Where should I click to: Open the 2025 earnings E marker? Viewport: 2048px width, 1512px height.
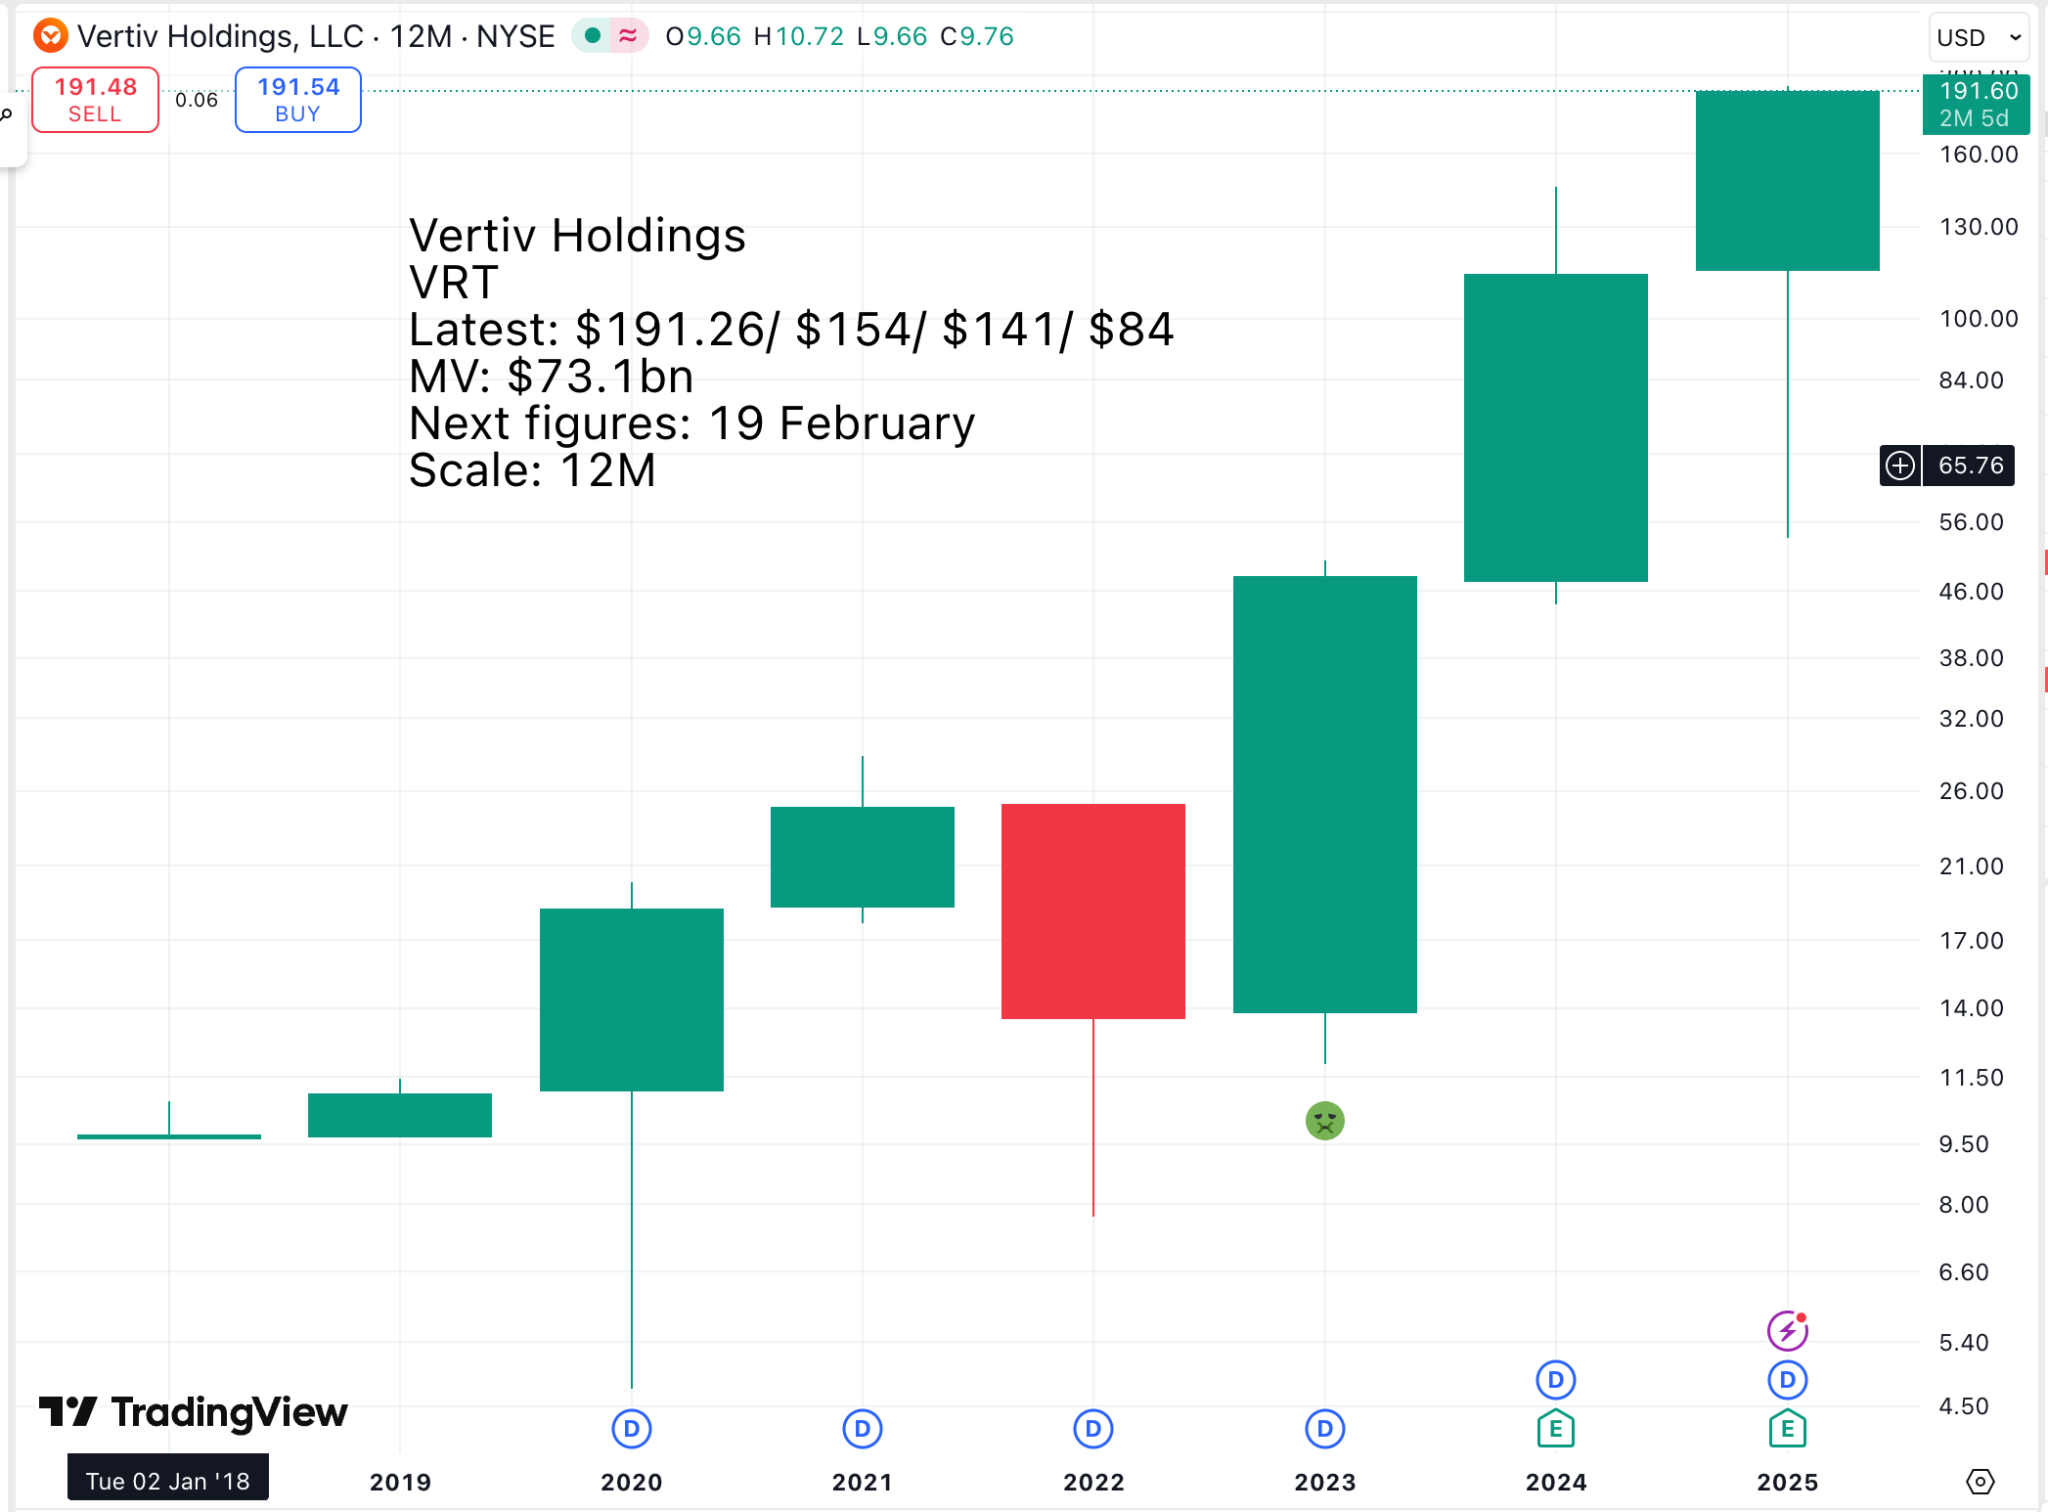[x=1787, y=1429]
